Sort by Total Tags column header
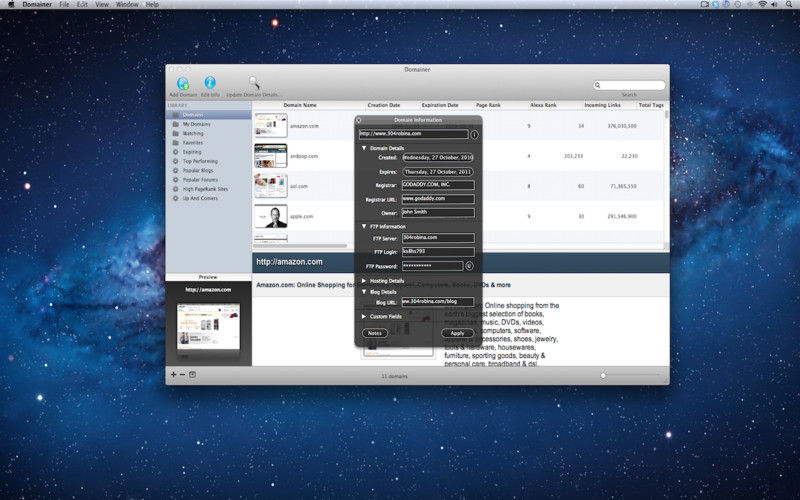Screen dimensions: 800x500 [651, 105]
